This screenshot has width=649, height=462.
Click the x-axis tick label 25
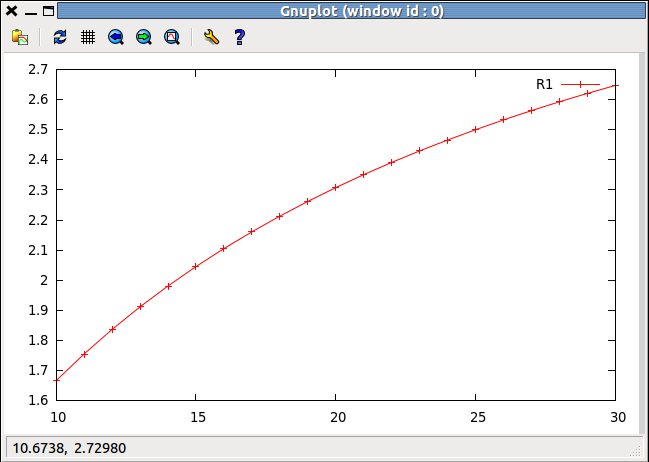point(477,416)
